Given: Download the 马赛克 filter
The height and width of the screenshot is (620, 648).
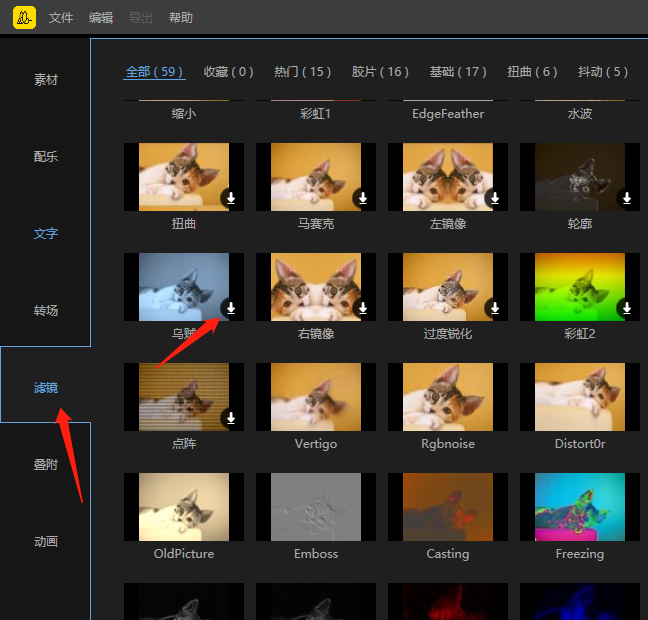Looking at the screenshot, I should tap(363, 198).
